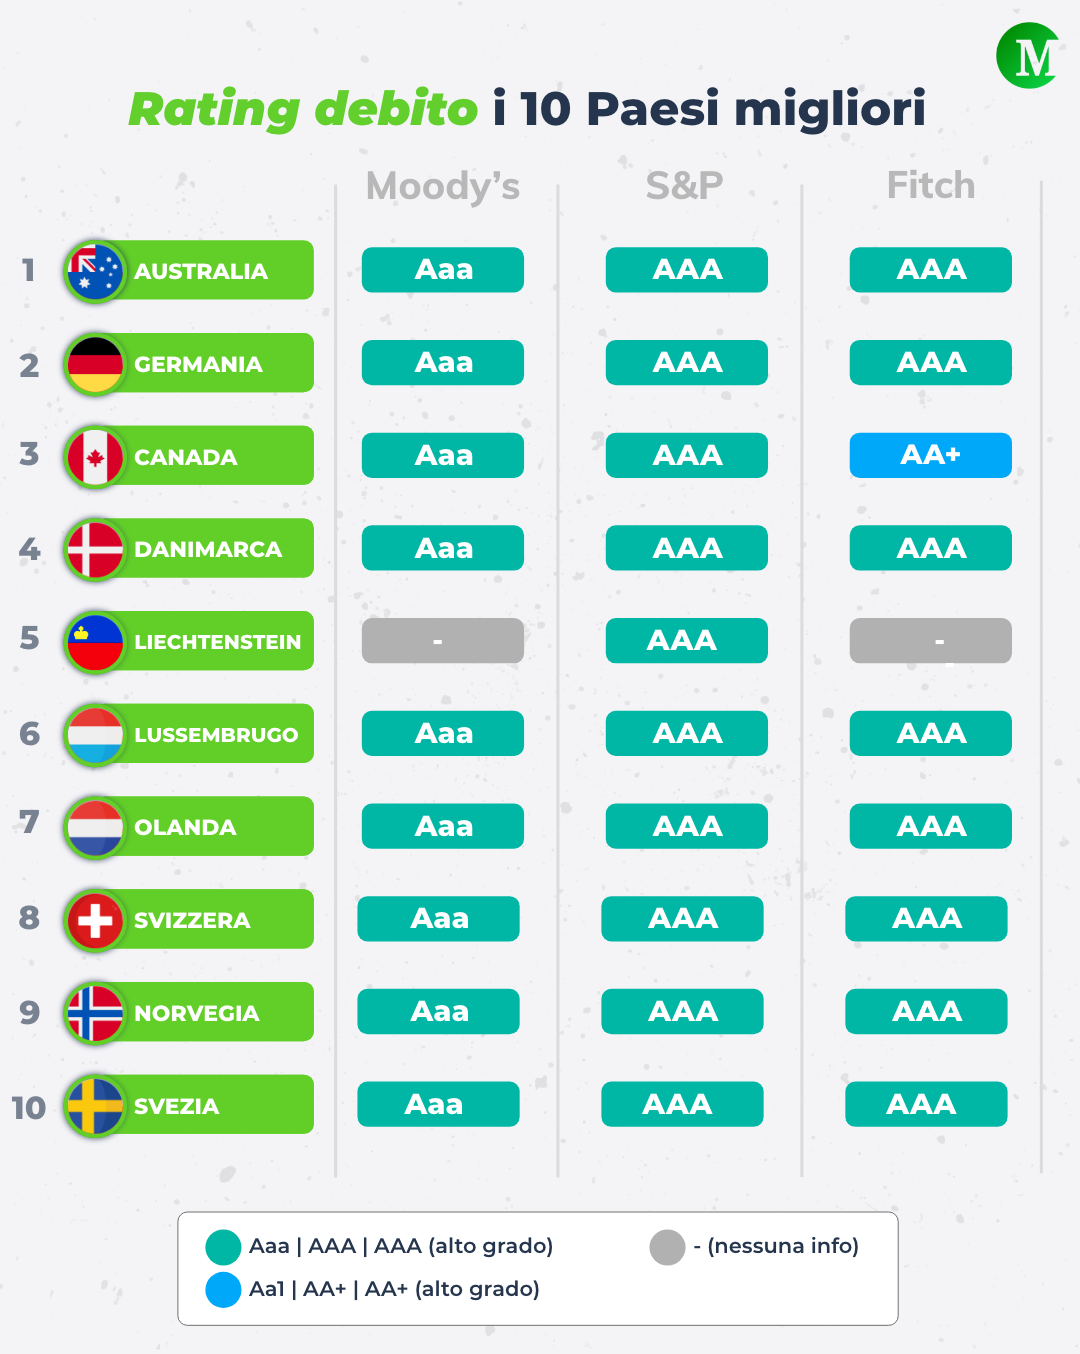Click Canada's blue AA+ Fitch rating
Screen dimensions: 1080x1354
coord(931,455)
